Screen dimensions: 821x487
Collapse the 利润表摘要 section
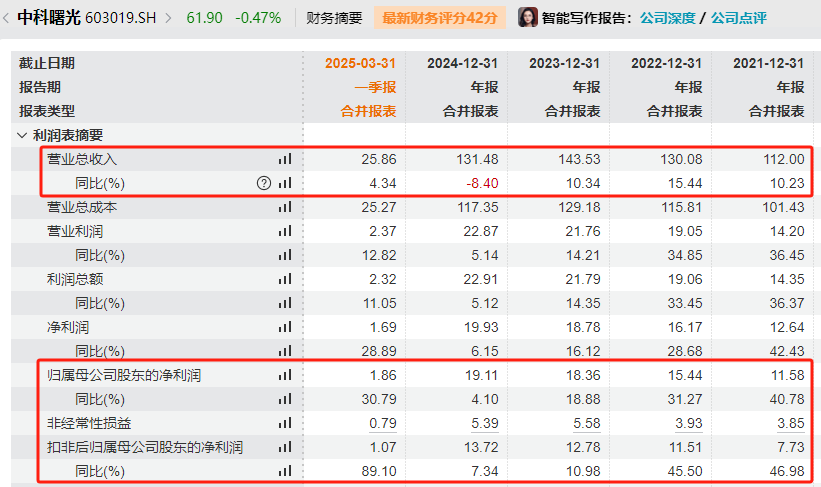[x=21, y=136]
